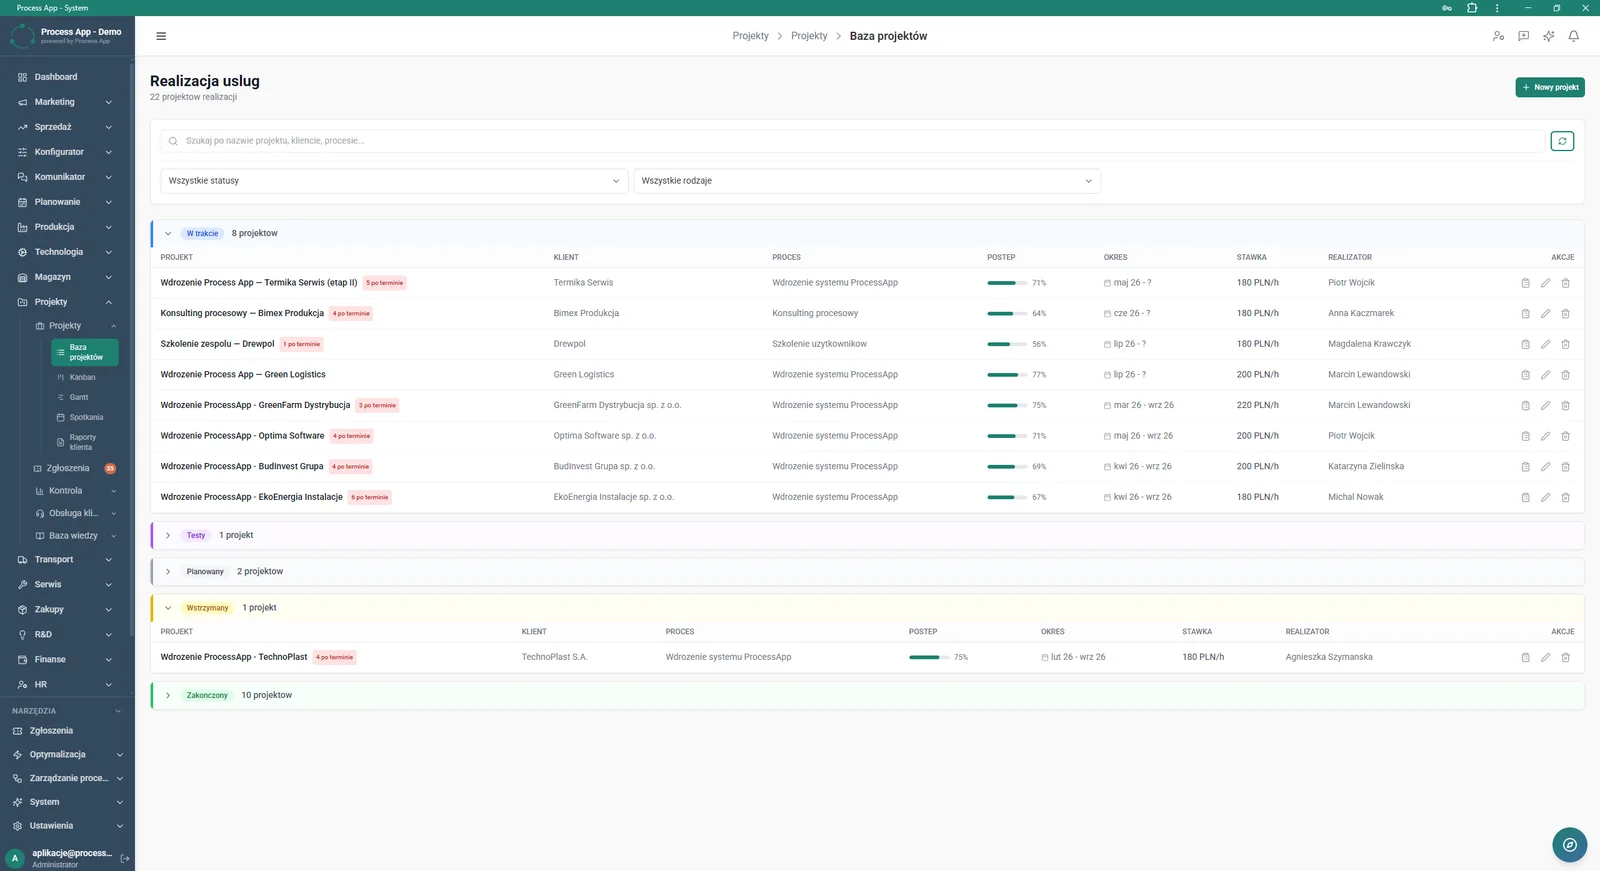Collapse the Wstrzymany project group
Image resolution: width=1600 pixels, height=871 pixels.
[168, 608]
